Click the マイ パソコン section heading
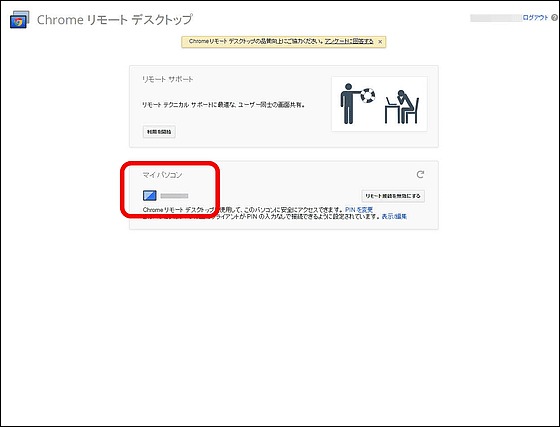Screen dimensions: 560x427 tap(162, 175)
